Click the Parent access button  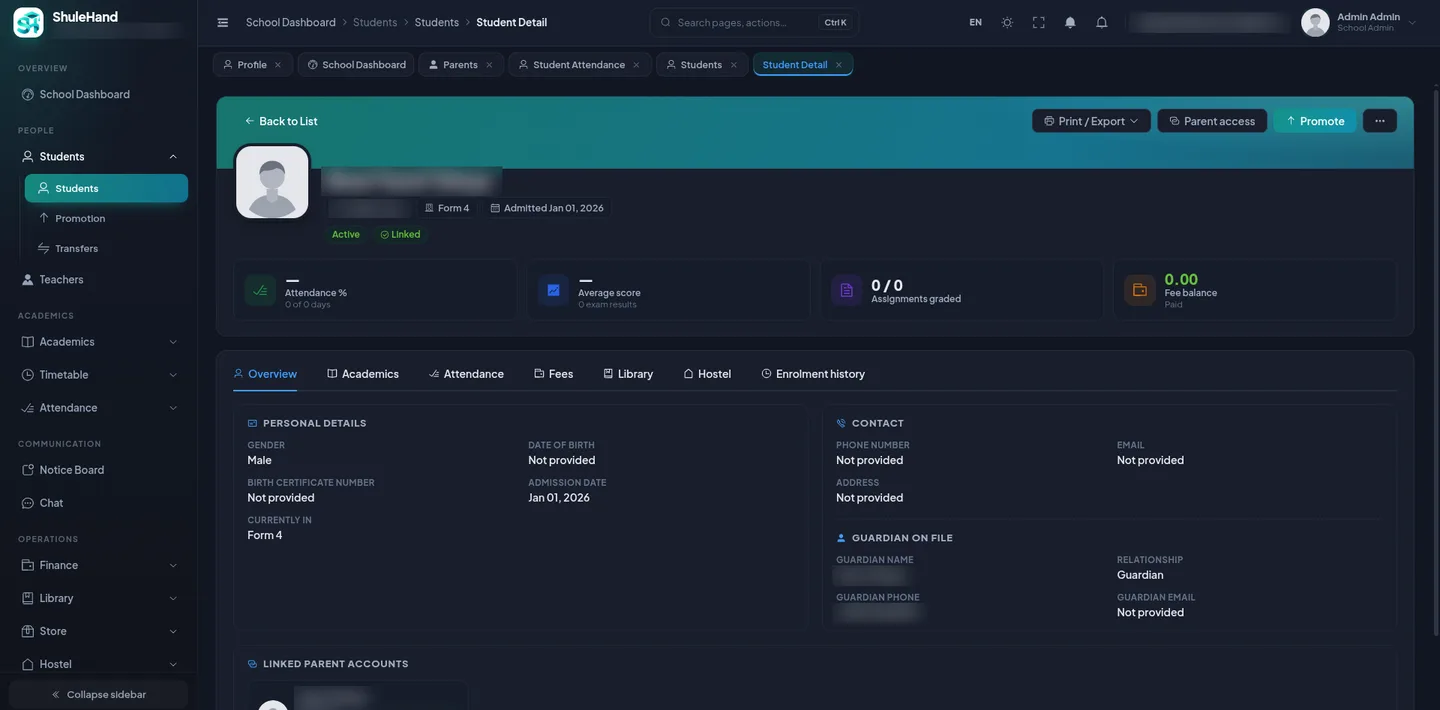coord(1212,121)
